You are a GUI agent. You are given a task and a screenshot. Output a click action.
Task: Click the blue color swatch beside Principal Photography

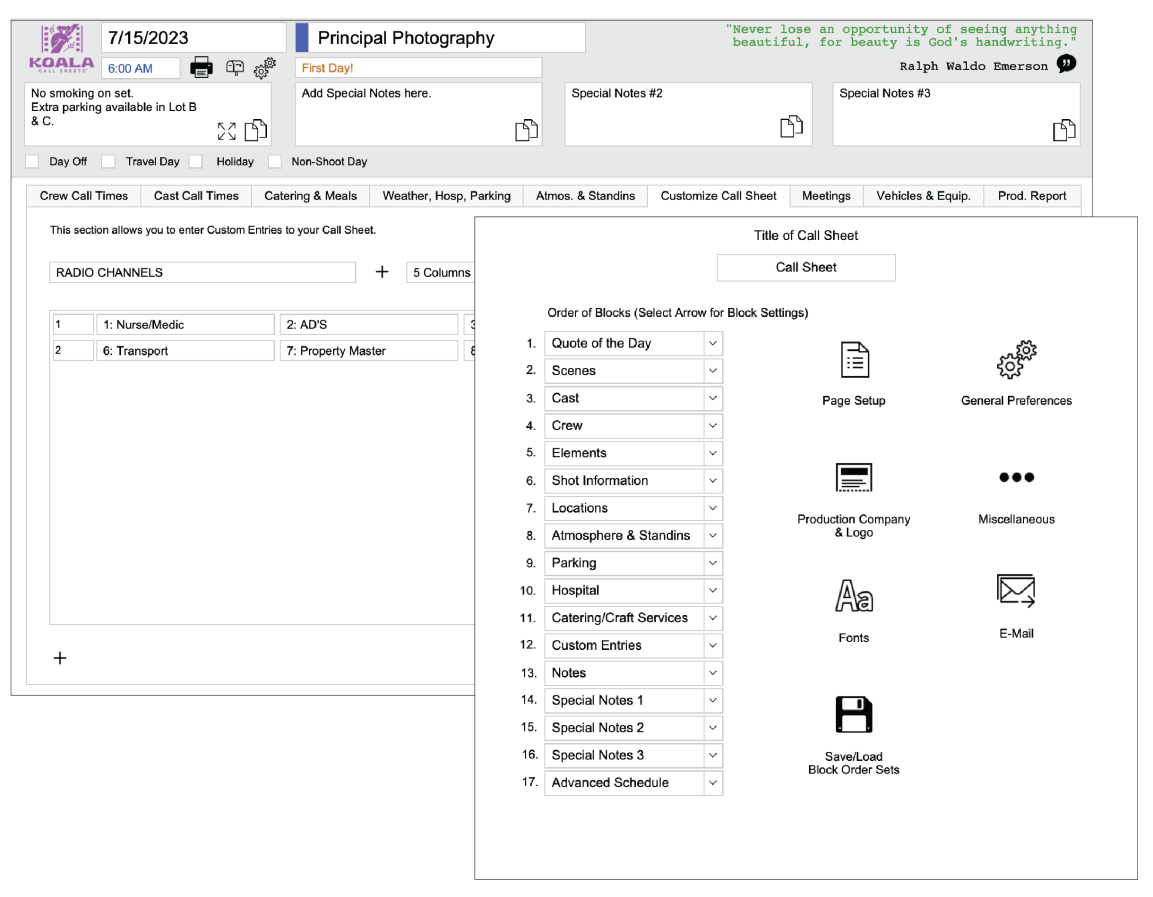tap(302, 38)
